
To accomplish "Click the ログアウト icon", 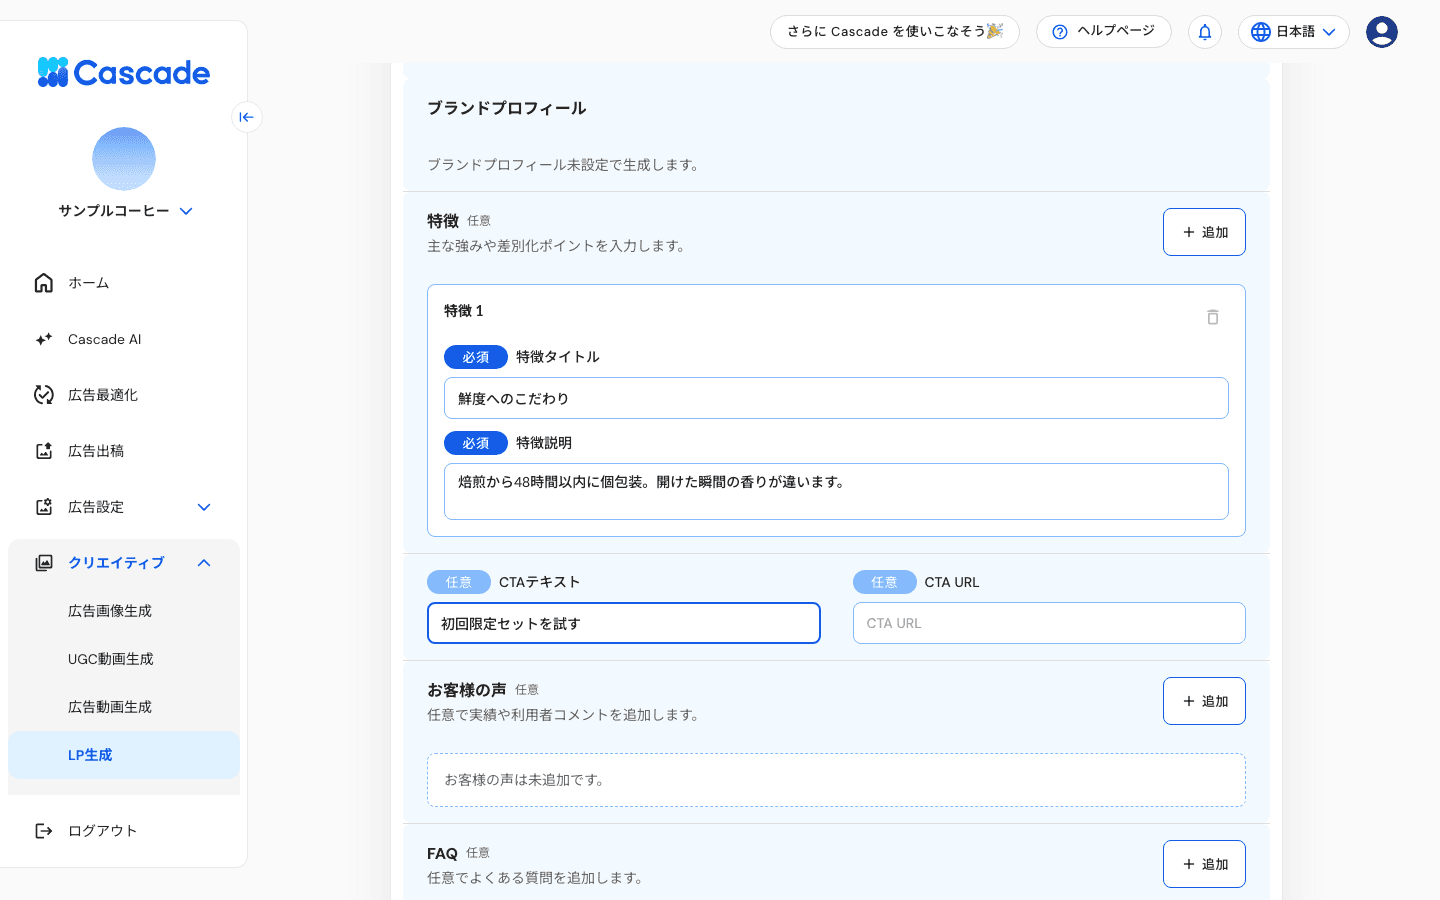I will coord(44,831).
